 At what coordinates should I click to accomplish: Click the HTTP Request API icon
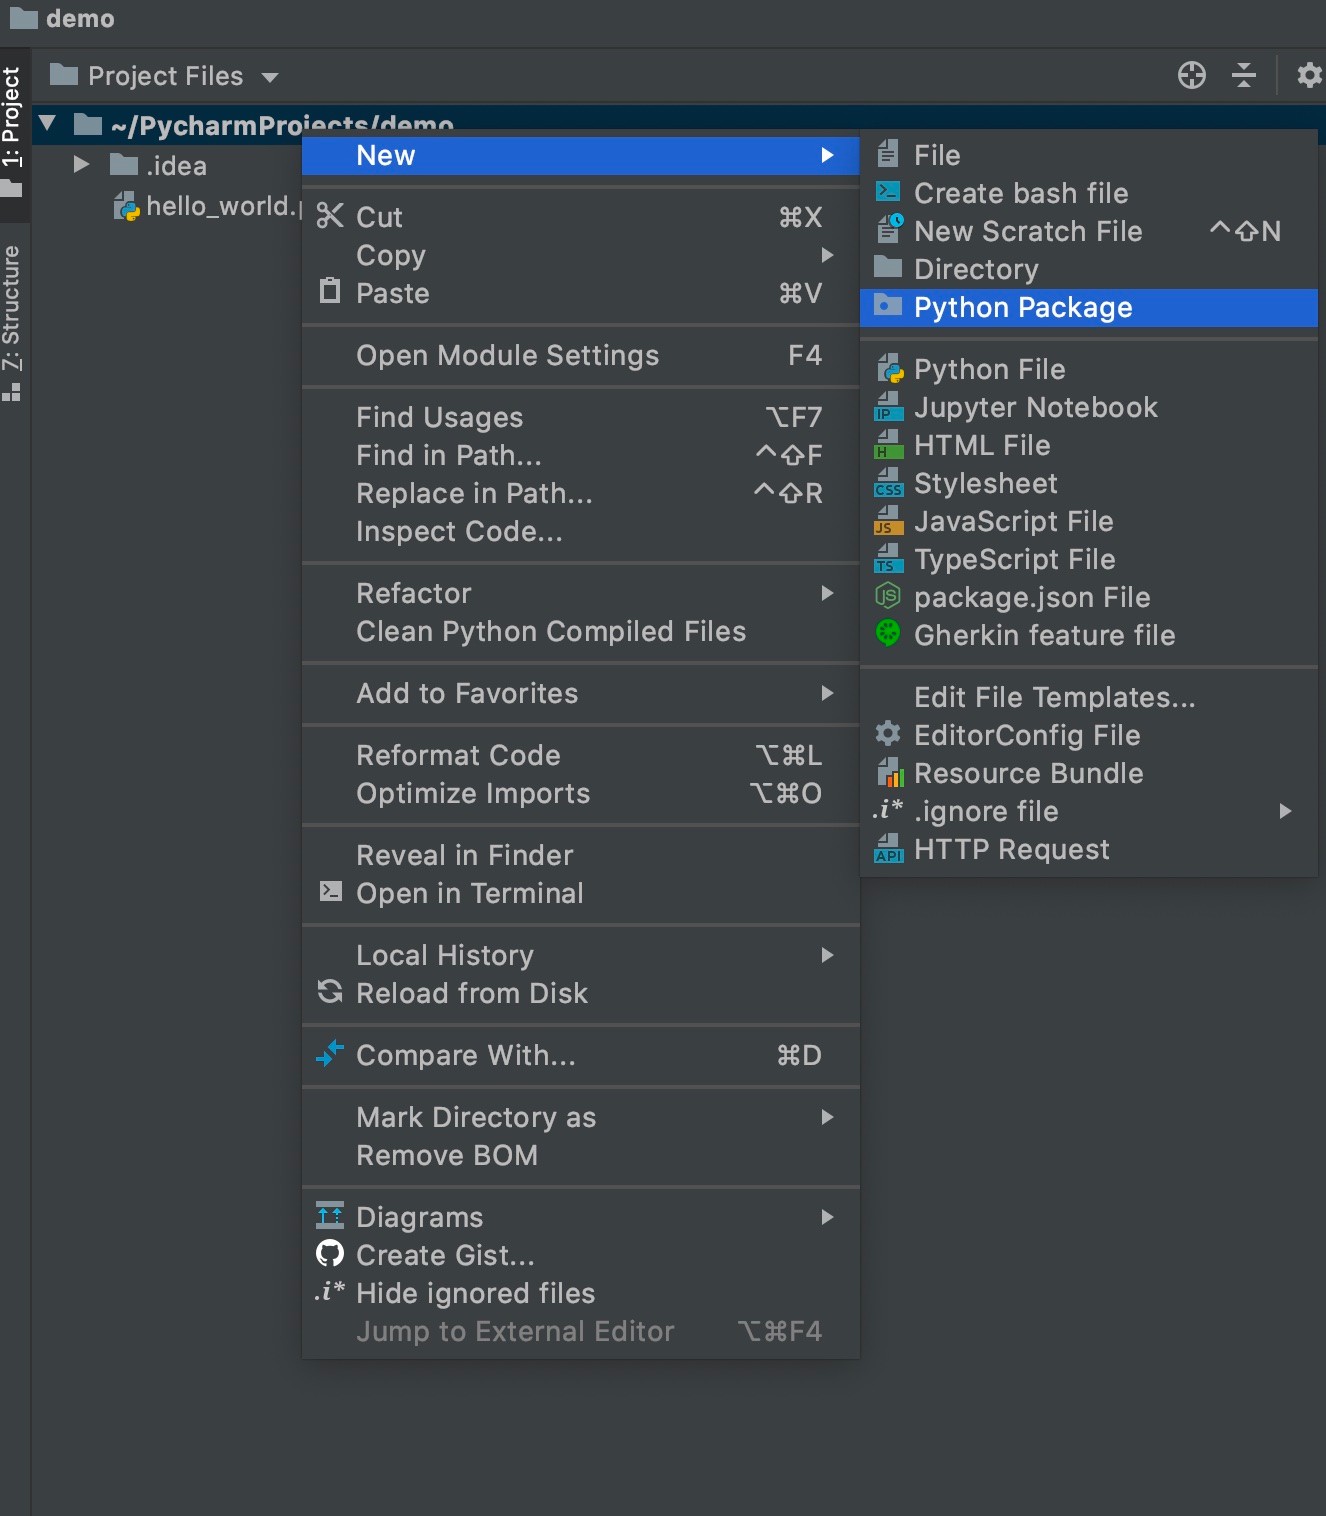(888, 848)
